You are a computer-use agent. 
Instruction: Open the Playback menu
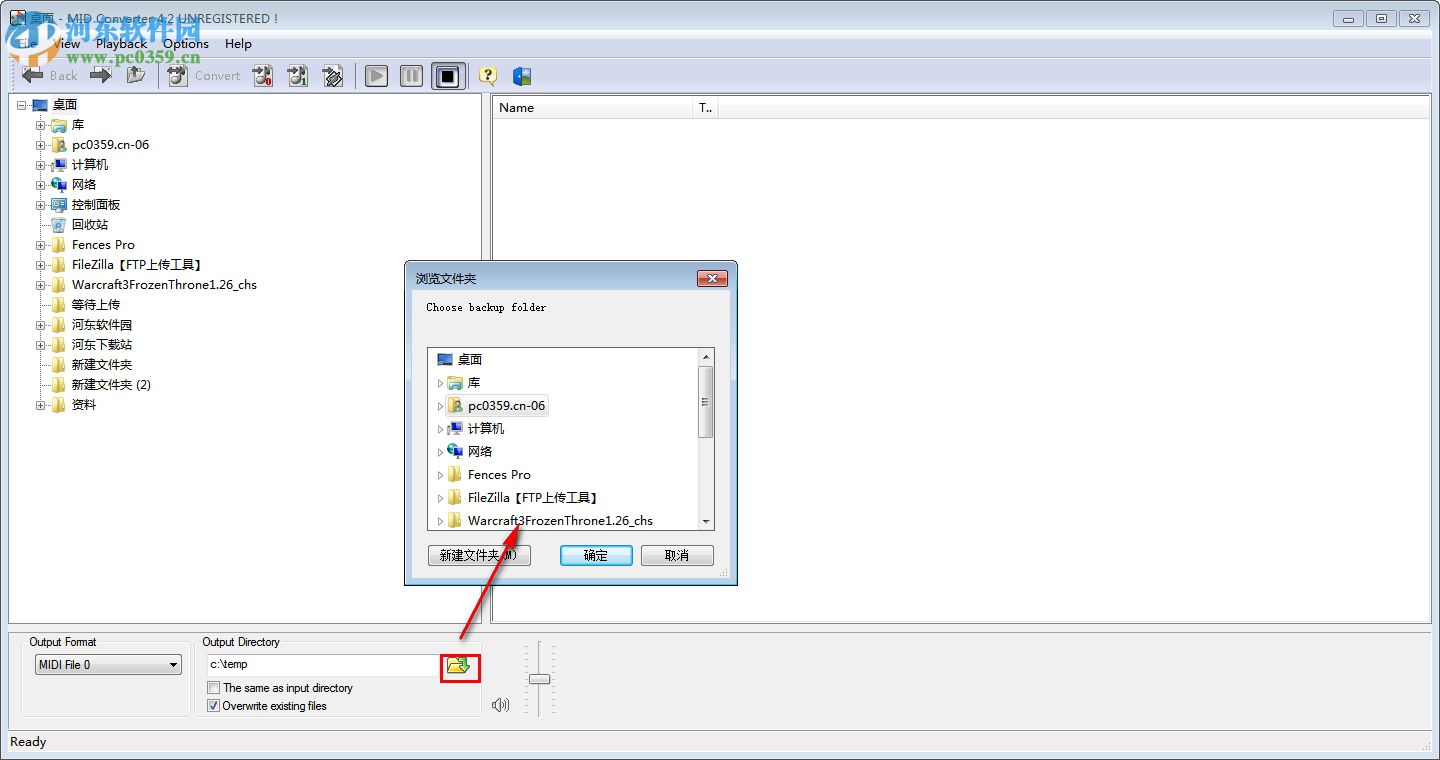[121, 44]
